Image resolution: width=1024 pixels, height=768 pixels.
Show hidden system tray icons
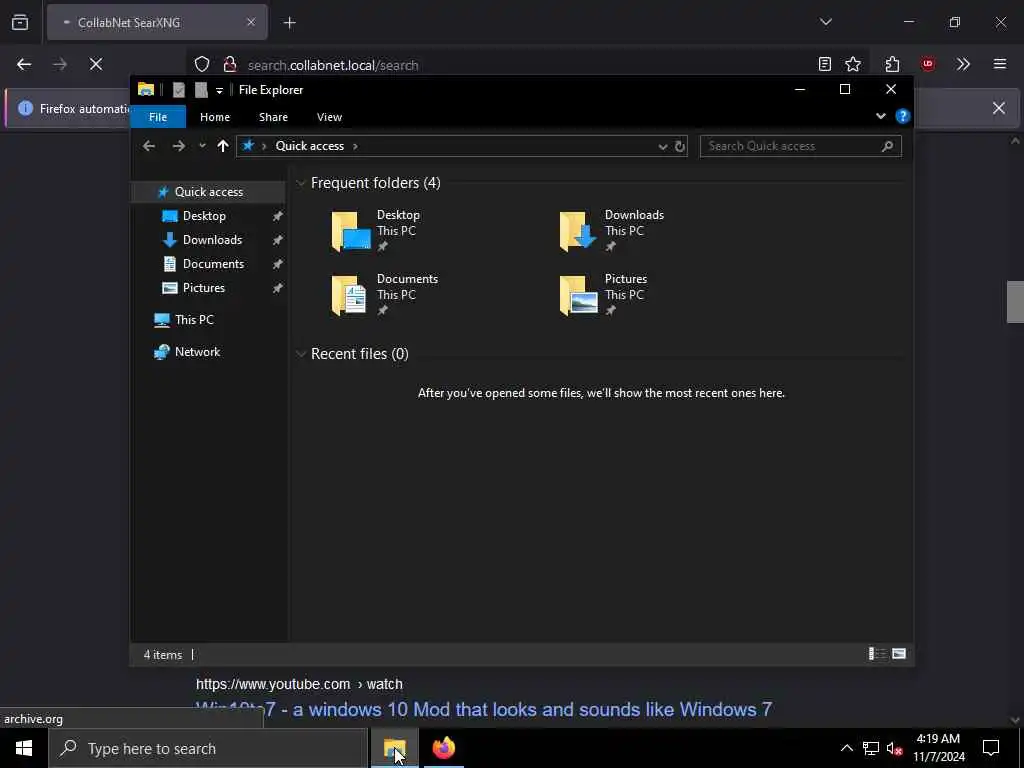coord(846,748)
